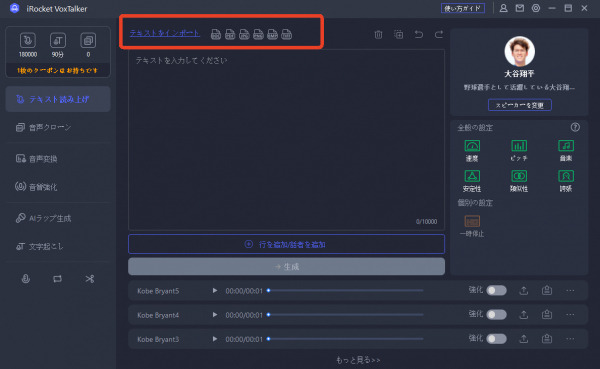Expand list with もっと見る>>
This screenshot has height=369, width=600.
[358, 360]
